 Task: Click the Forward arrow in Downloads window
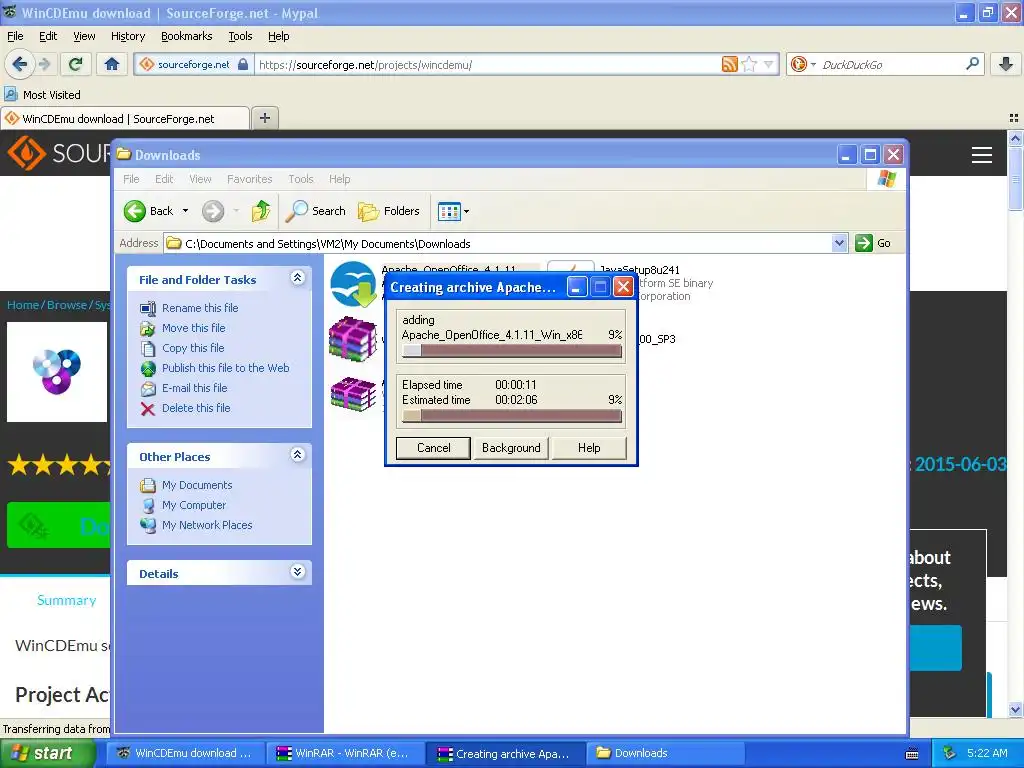pos(213,211)
